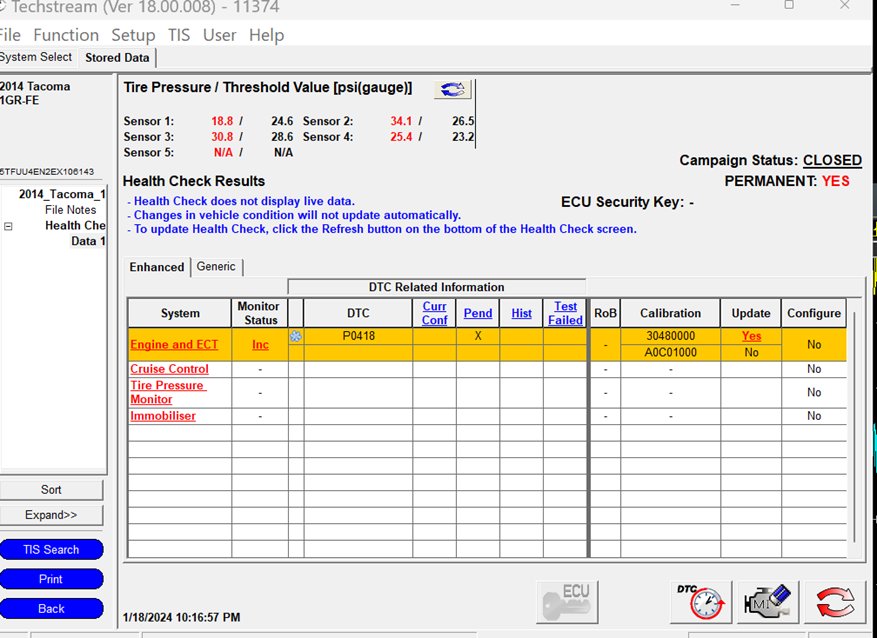Click the X in the Pend column
The image size is (877, 638).
[478, 336]
